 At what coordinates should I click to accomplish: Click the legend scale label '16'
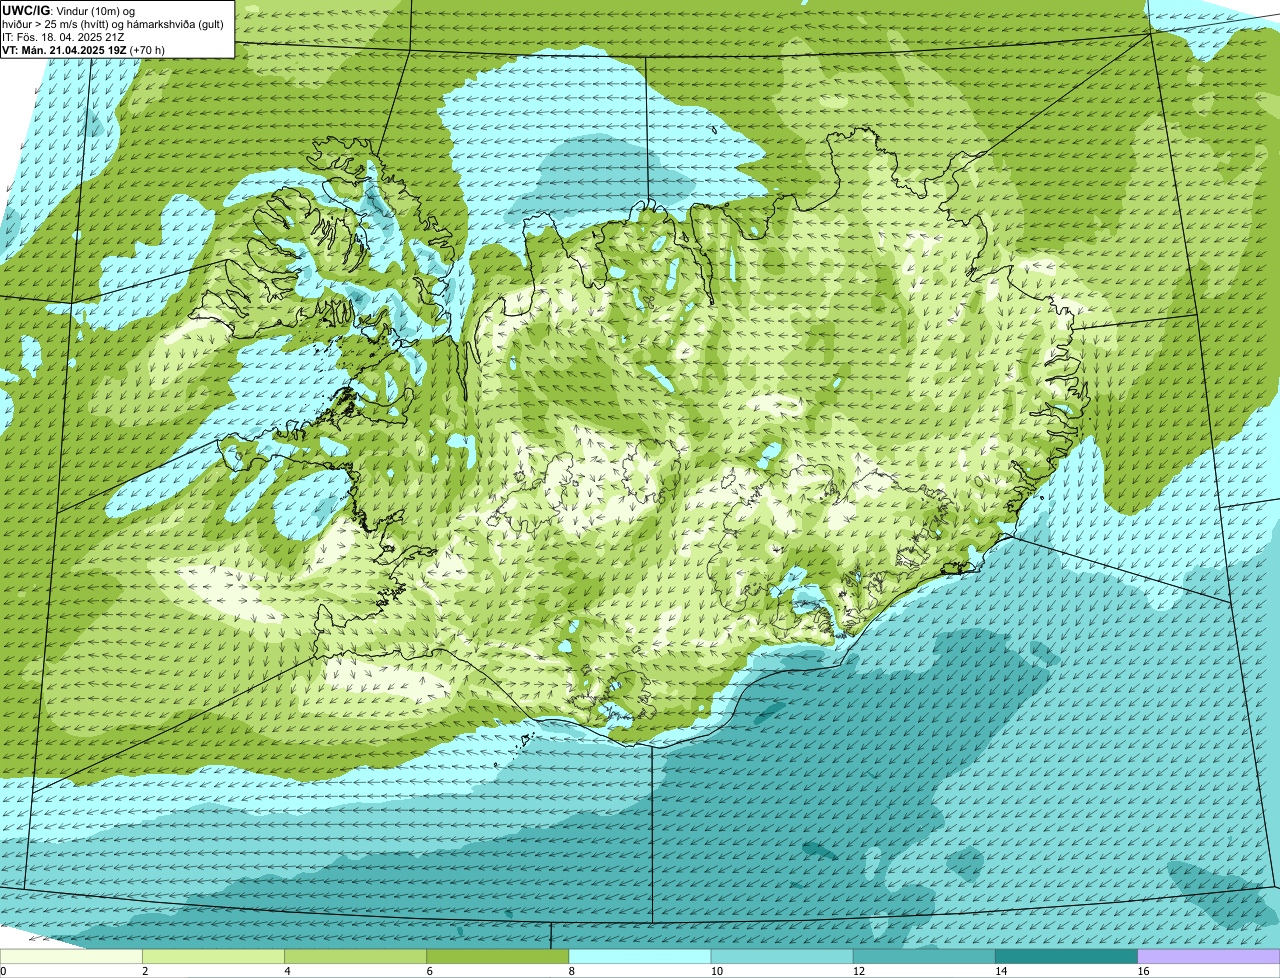(x=1143, y=971)
